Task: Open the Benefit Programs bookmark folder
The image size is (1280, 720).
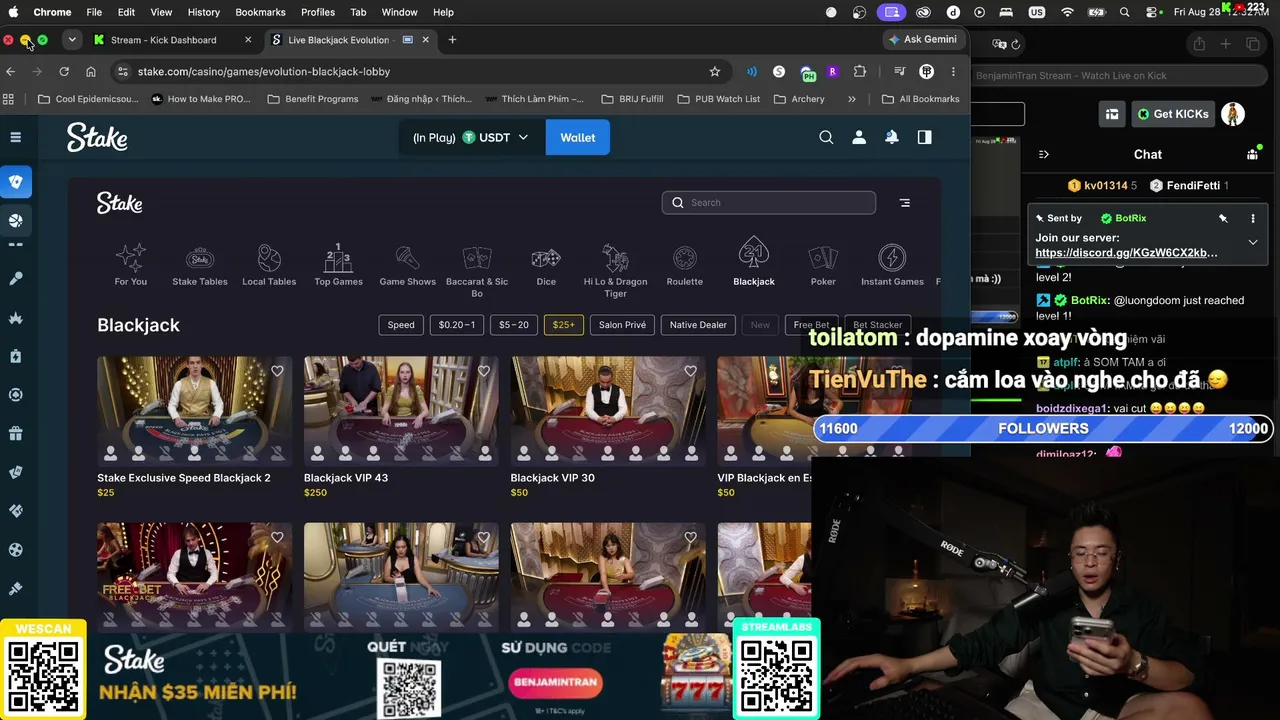Action: 312,99
